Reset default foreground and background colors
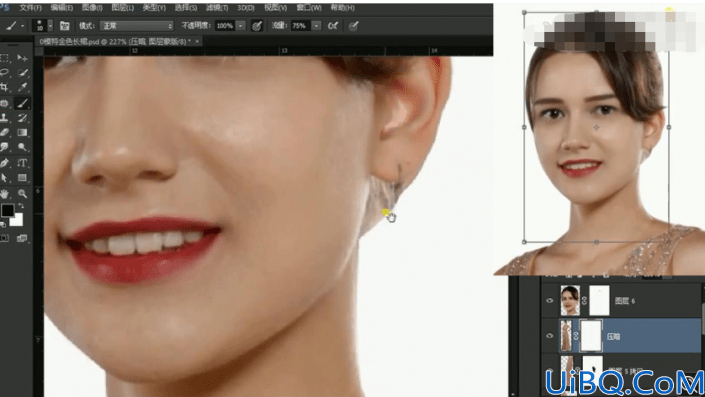Image resolution: width=705 pixels, height=397 pixels. coord(3,224)
